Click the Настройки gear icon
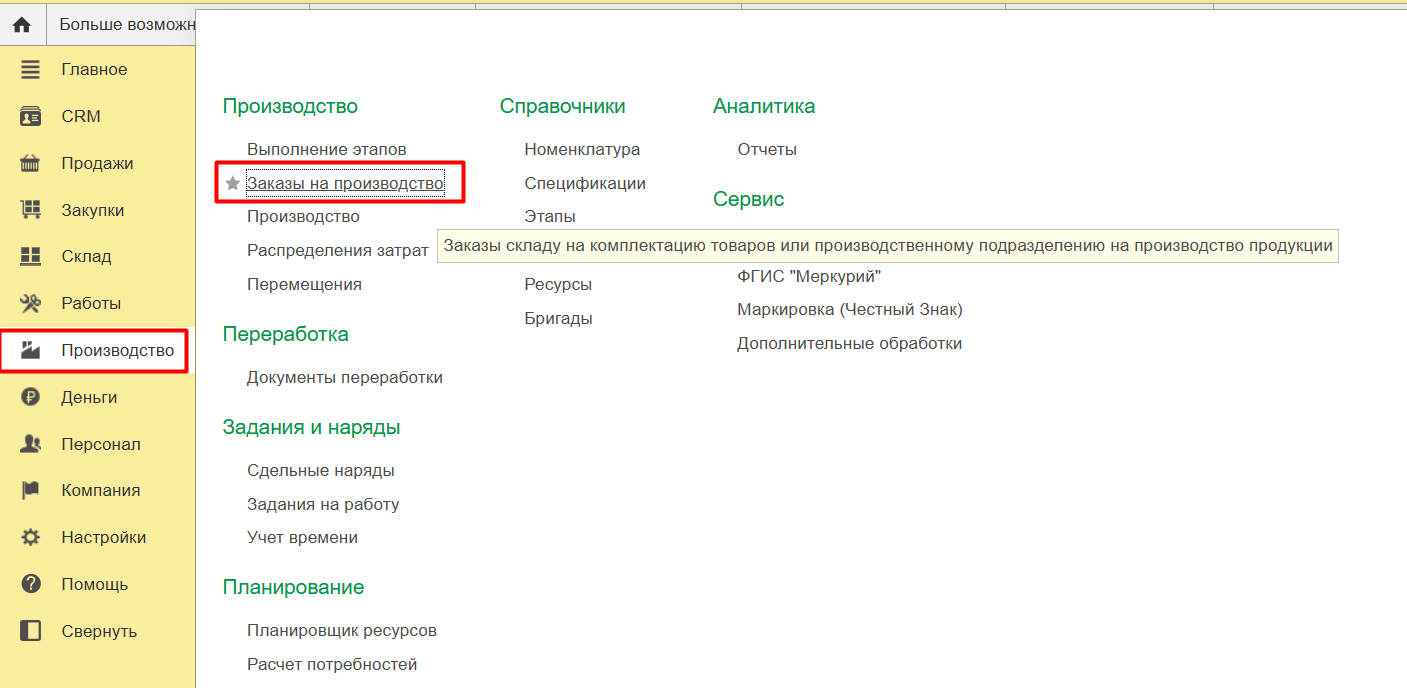This screenshot has width=1407, height=688. click(x=31, y=537)
